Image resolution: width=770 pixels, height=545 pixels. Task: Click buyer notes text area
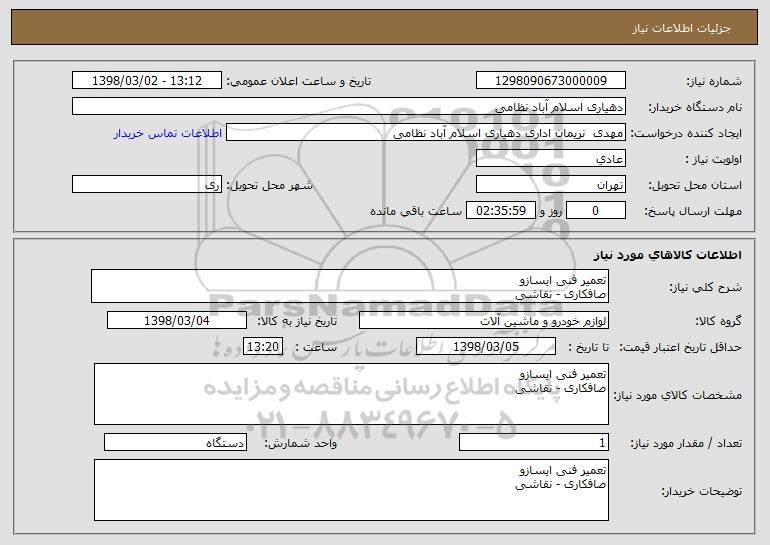(351, 490)
